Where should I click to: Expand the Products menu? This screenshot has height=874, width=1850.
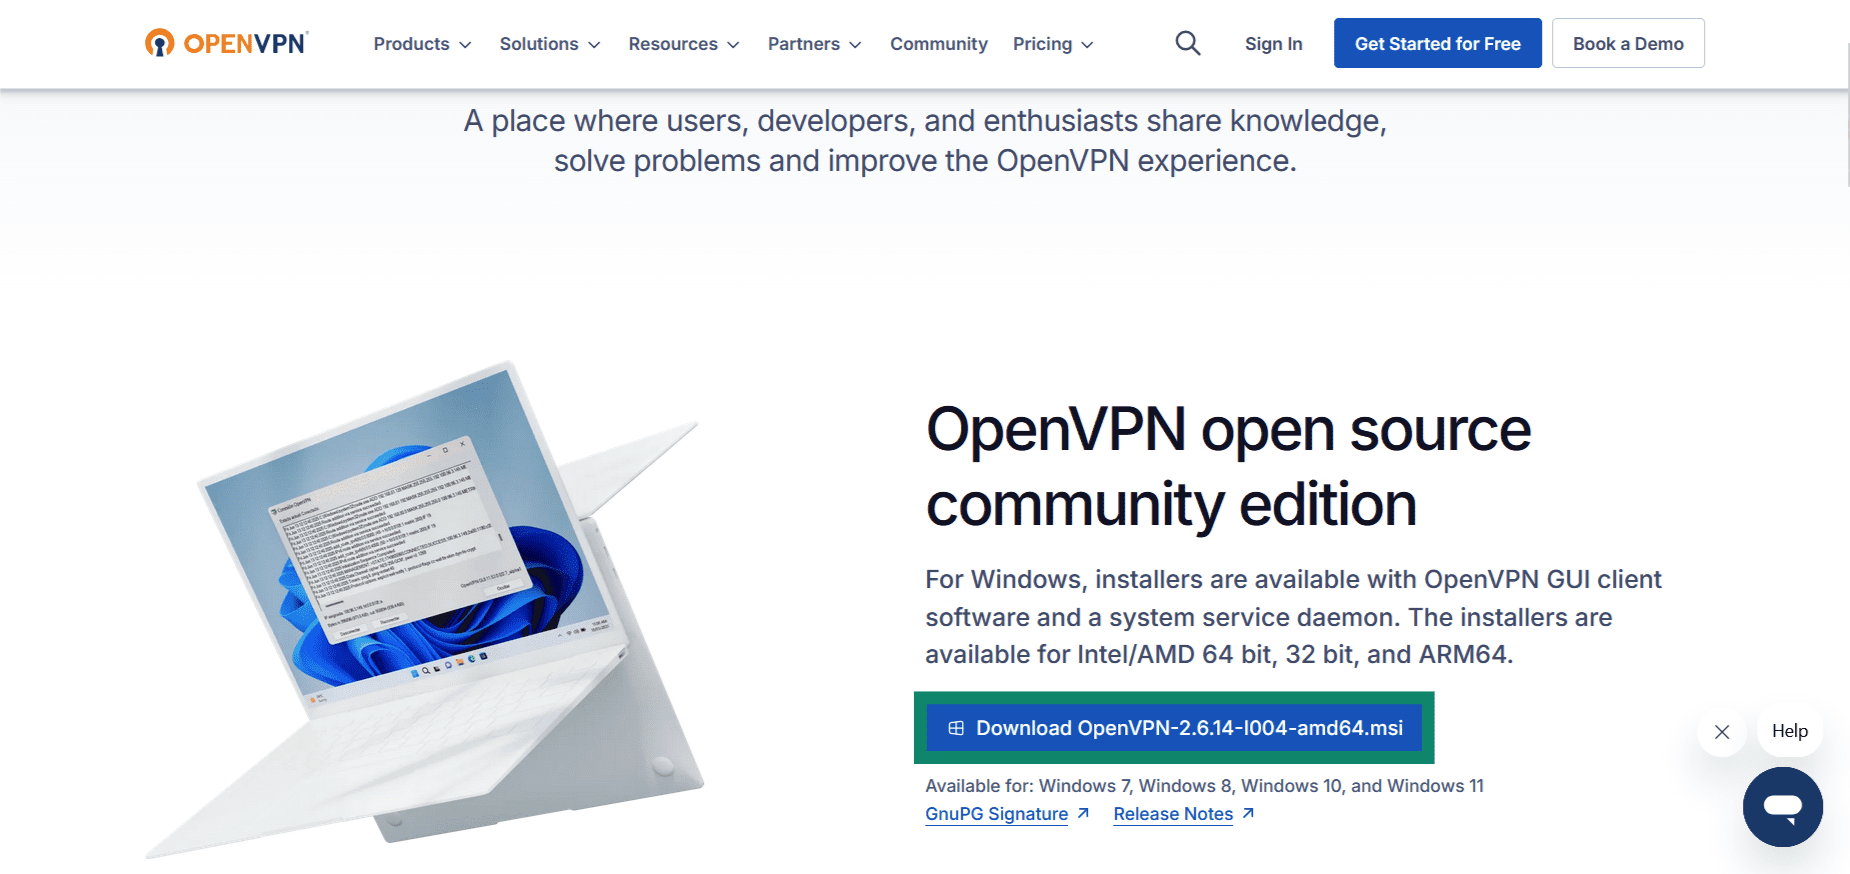[x=422, y=44]
